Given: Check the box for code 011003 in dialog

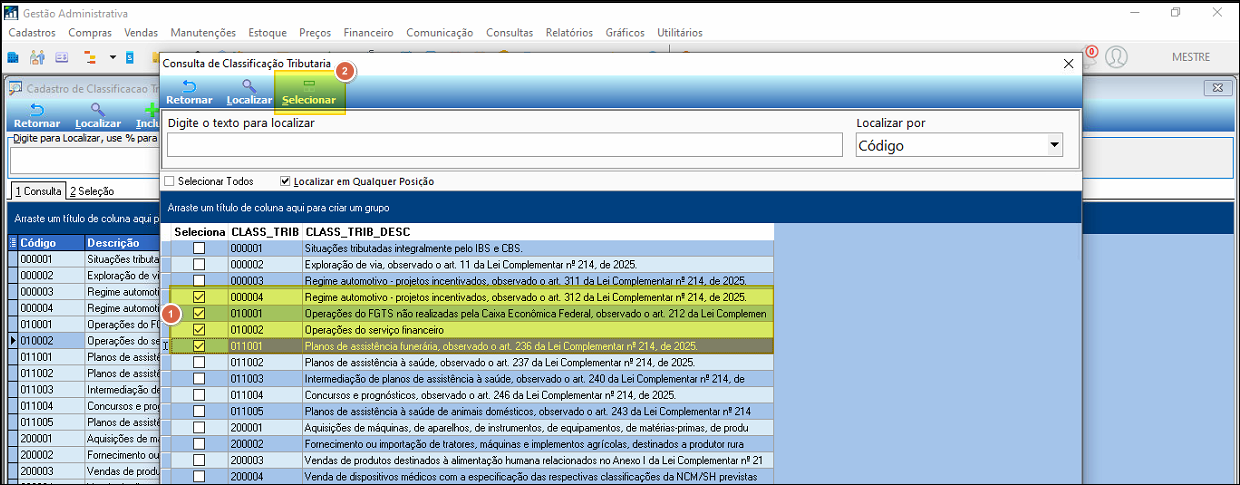Looking at the screenshot, I should click(x=200, y=379).
